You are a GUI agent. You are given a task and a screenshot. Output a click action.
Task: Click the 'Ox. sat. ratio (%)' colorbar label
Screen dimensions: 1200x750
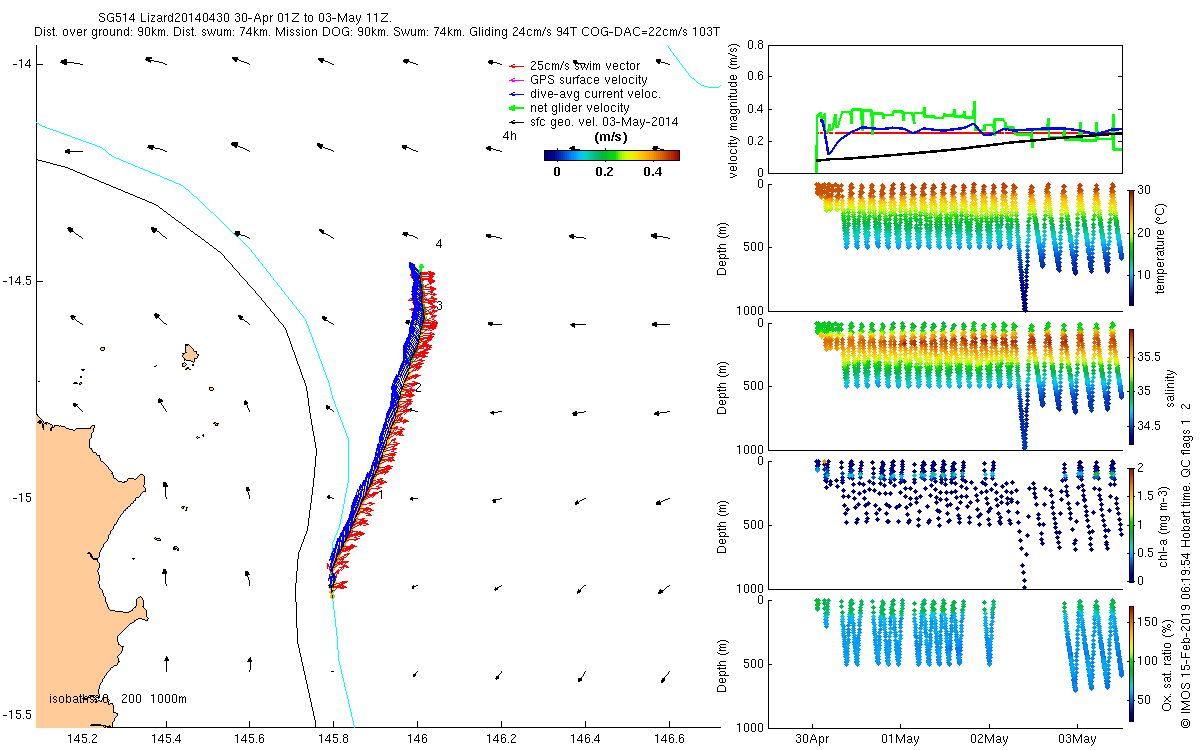click(x=1169, y=663)
